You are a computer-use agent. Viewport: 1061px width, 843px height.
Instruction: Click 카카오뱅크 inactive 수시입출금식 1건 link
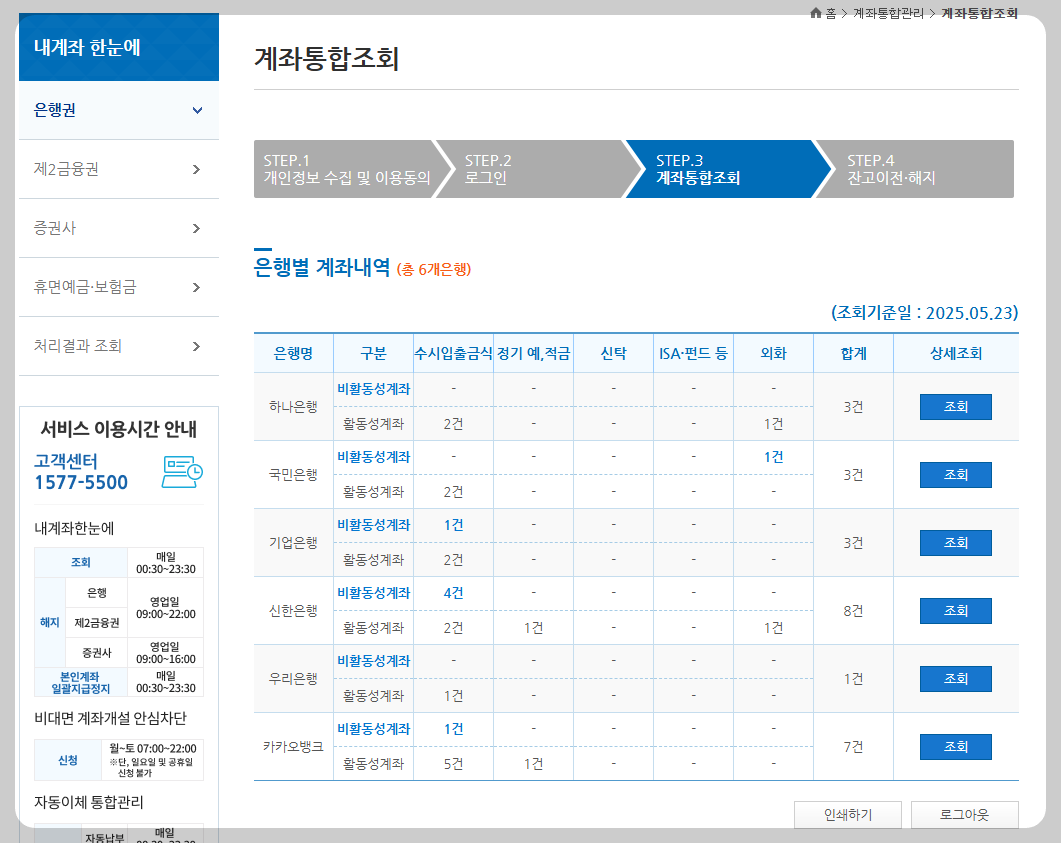[453, 729]
